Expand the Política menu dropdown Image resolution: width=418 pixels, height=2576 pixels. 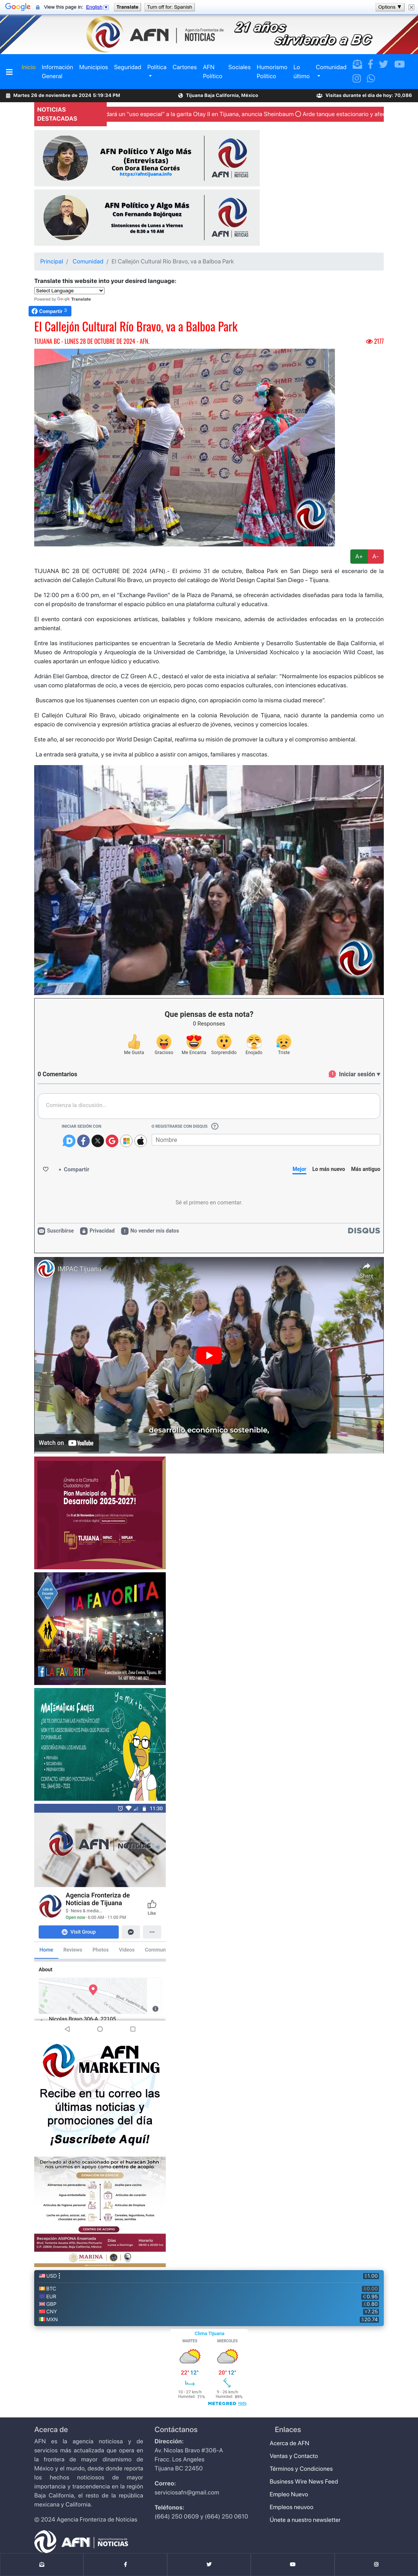coord(157,71)
